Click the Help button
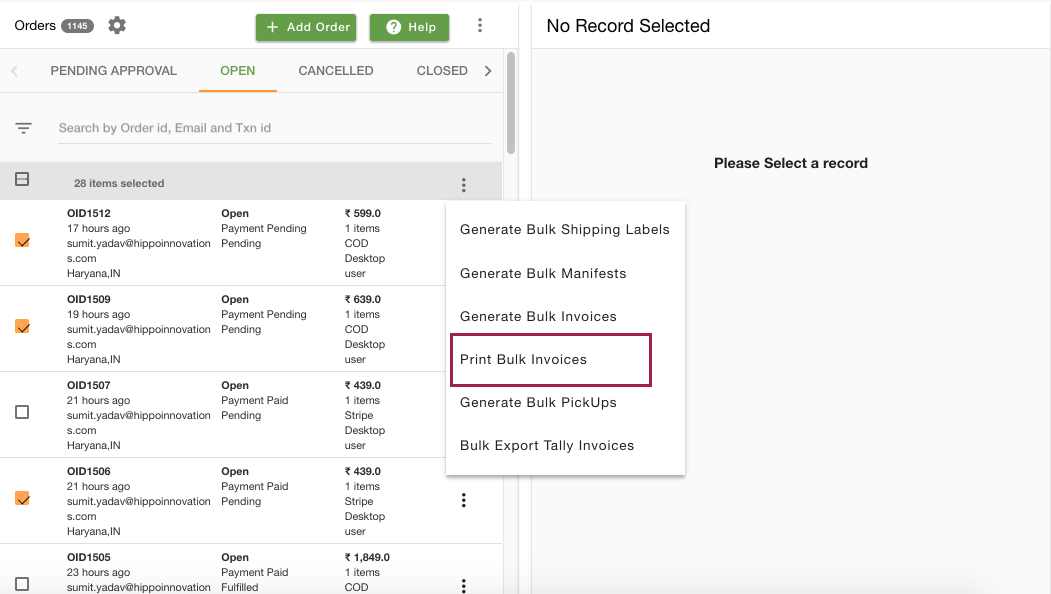 (410, 27)
